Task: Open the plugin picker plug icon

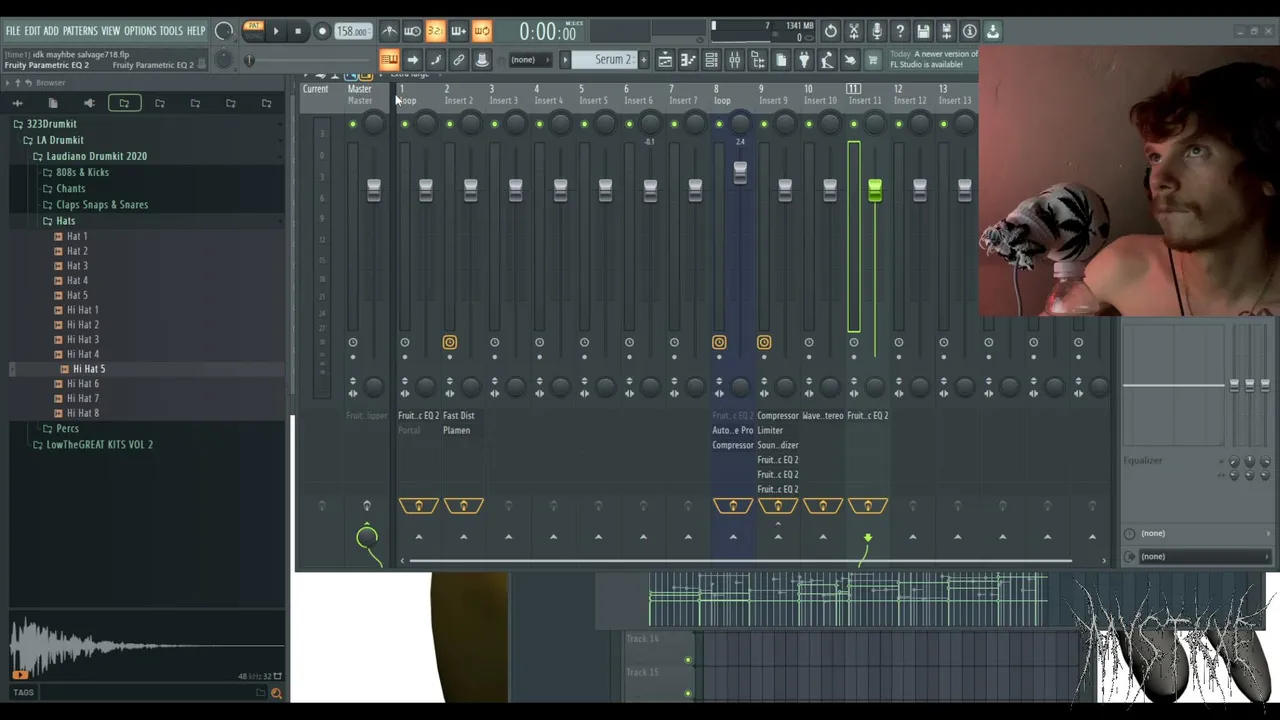Action: (804, 60)
